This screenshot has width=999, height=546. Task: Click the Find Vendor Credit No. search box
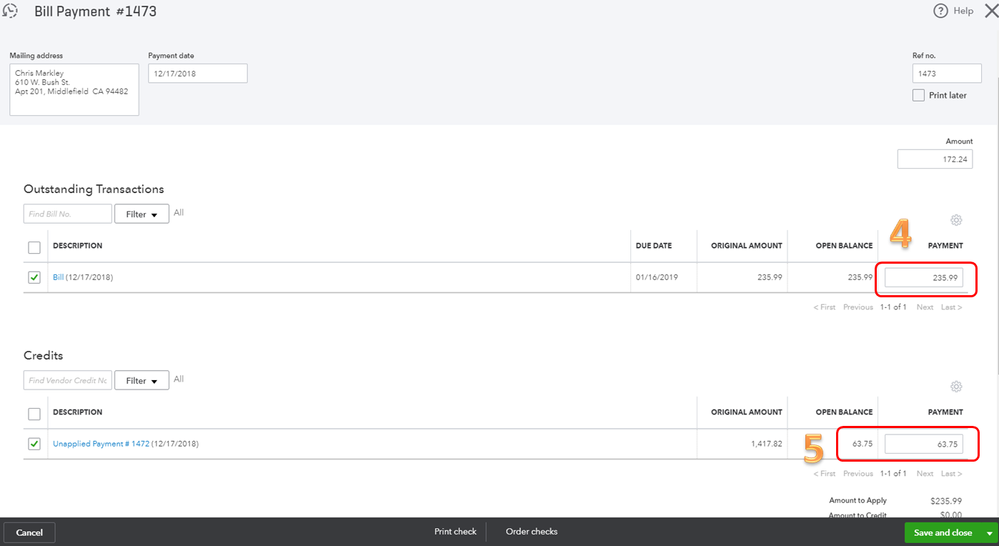tap(68, 380)
